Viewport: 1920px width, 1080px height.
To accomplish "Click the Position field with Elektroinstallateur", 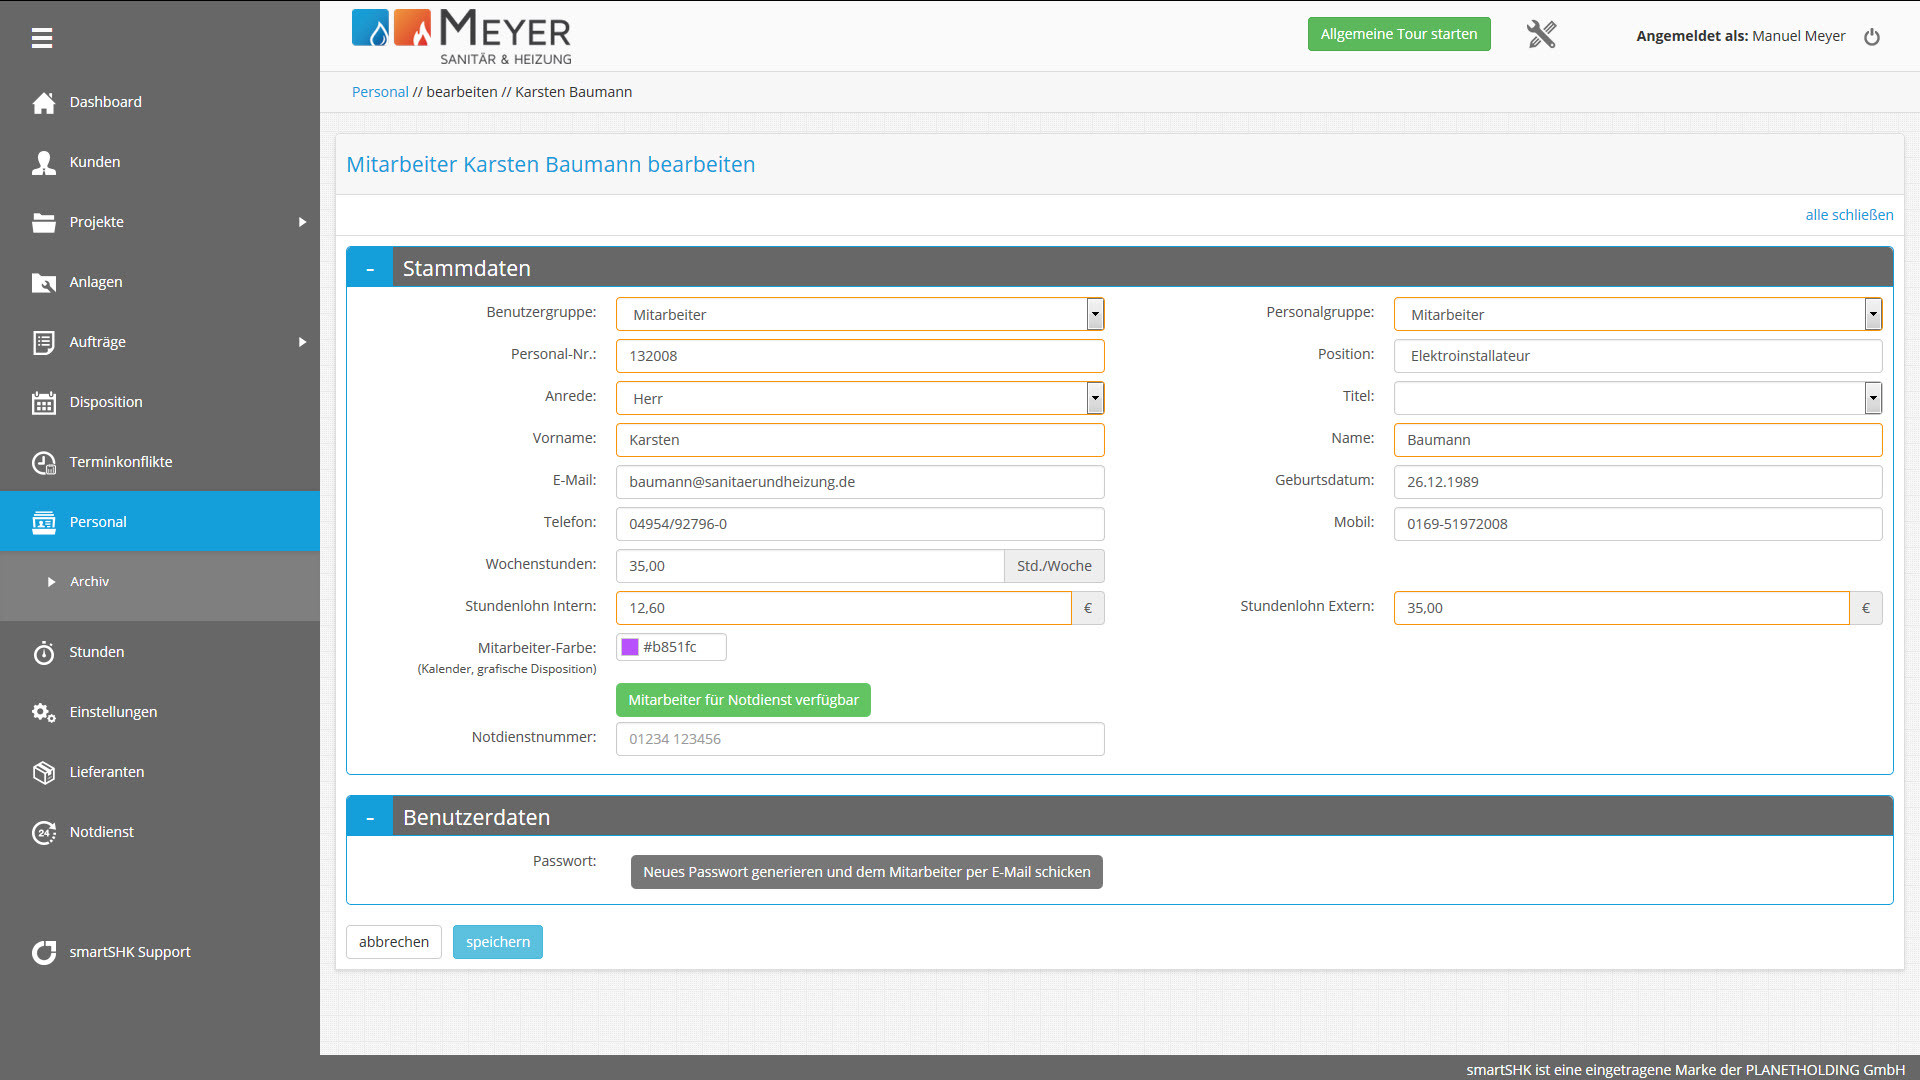I will click(x=1638, y=356).
